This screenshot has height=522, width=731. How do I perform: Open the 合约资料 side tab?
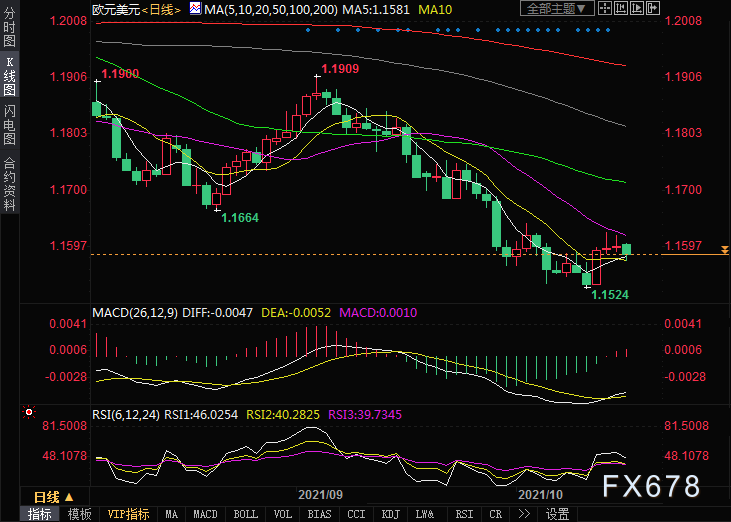tap(9, 184)
